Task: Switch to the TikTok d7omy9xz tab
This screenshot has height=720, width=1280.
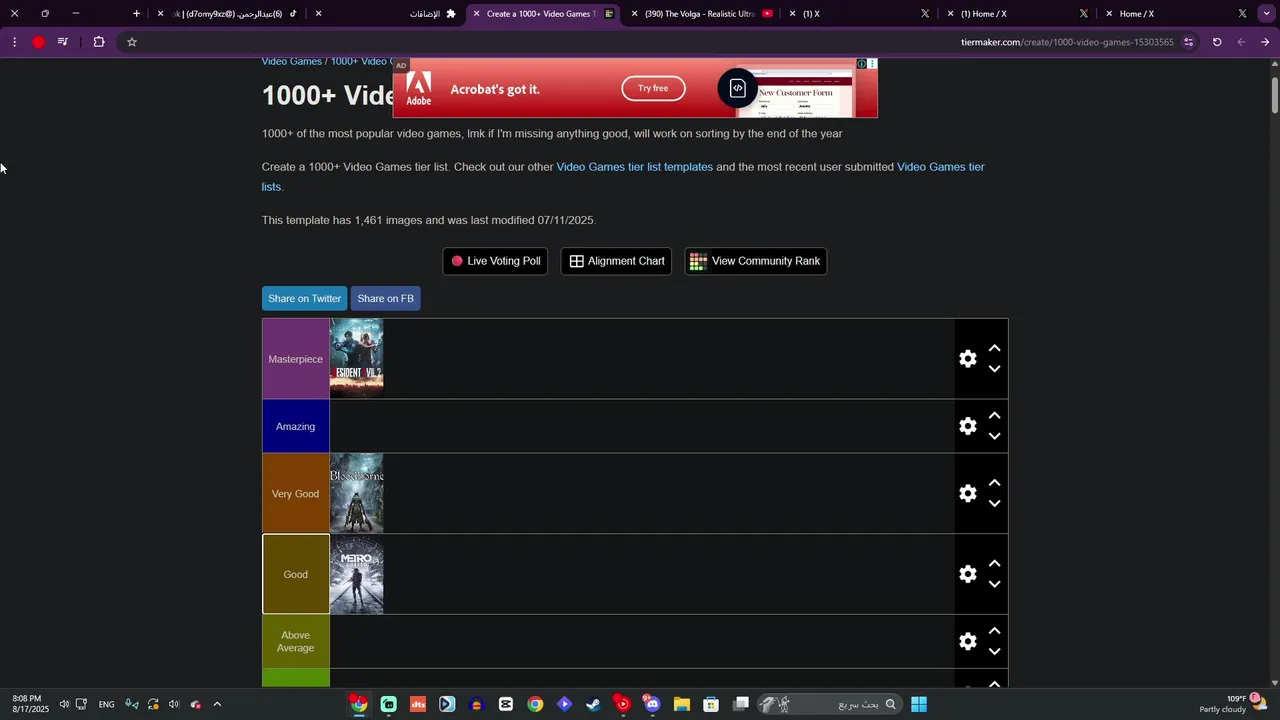Action: point(230,14)
